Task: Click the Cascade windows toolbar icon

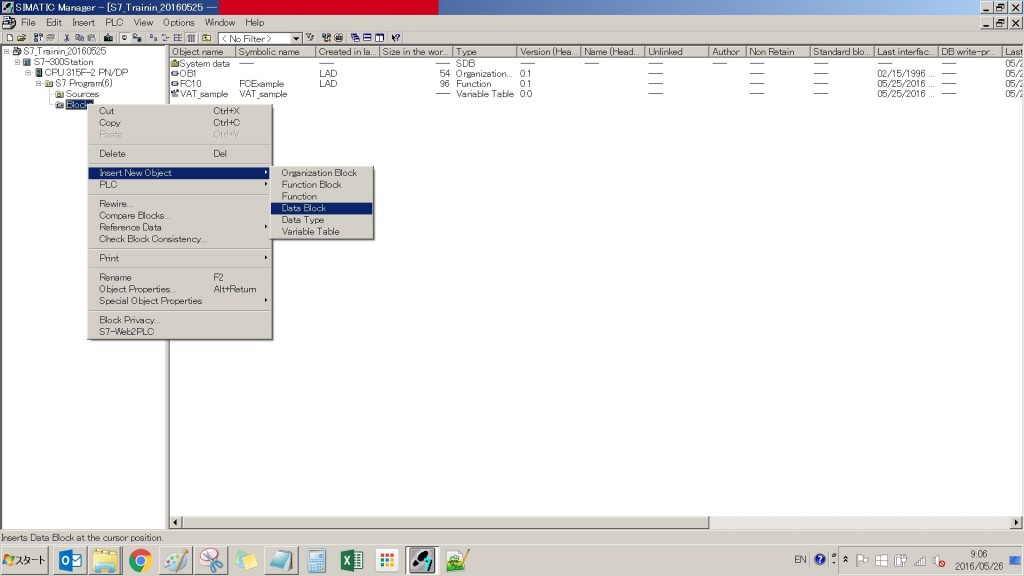Action: tap(355, 38)
